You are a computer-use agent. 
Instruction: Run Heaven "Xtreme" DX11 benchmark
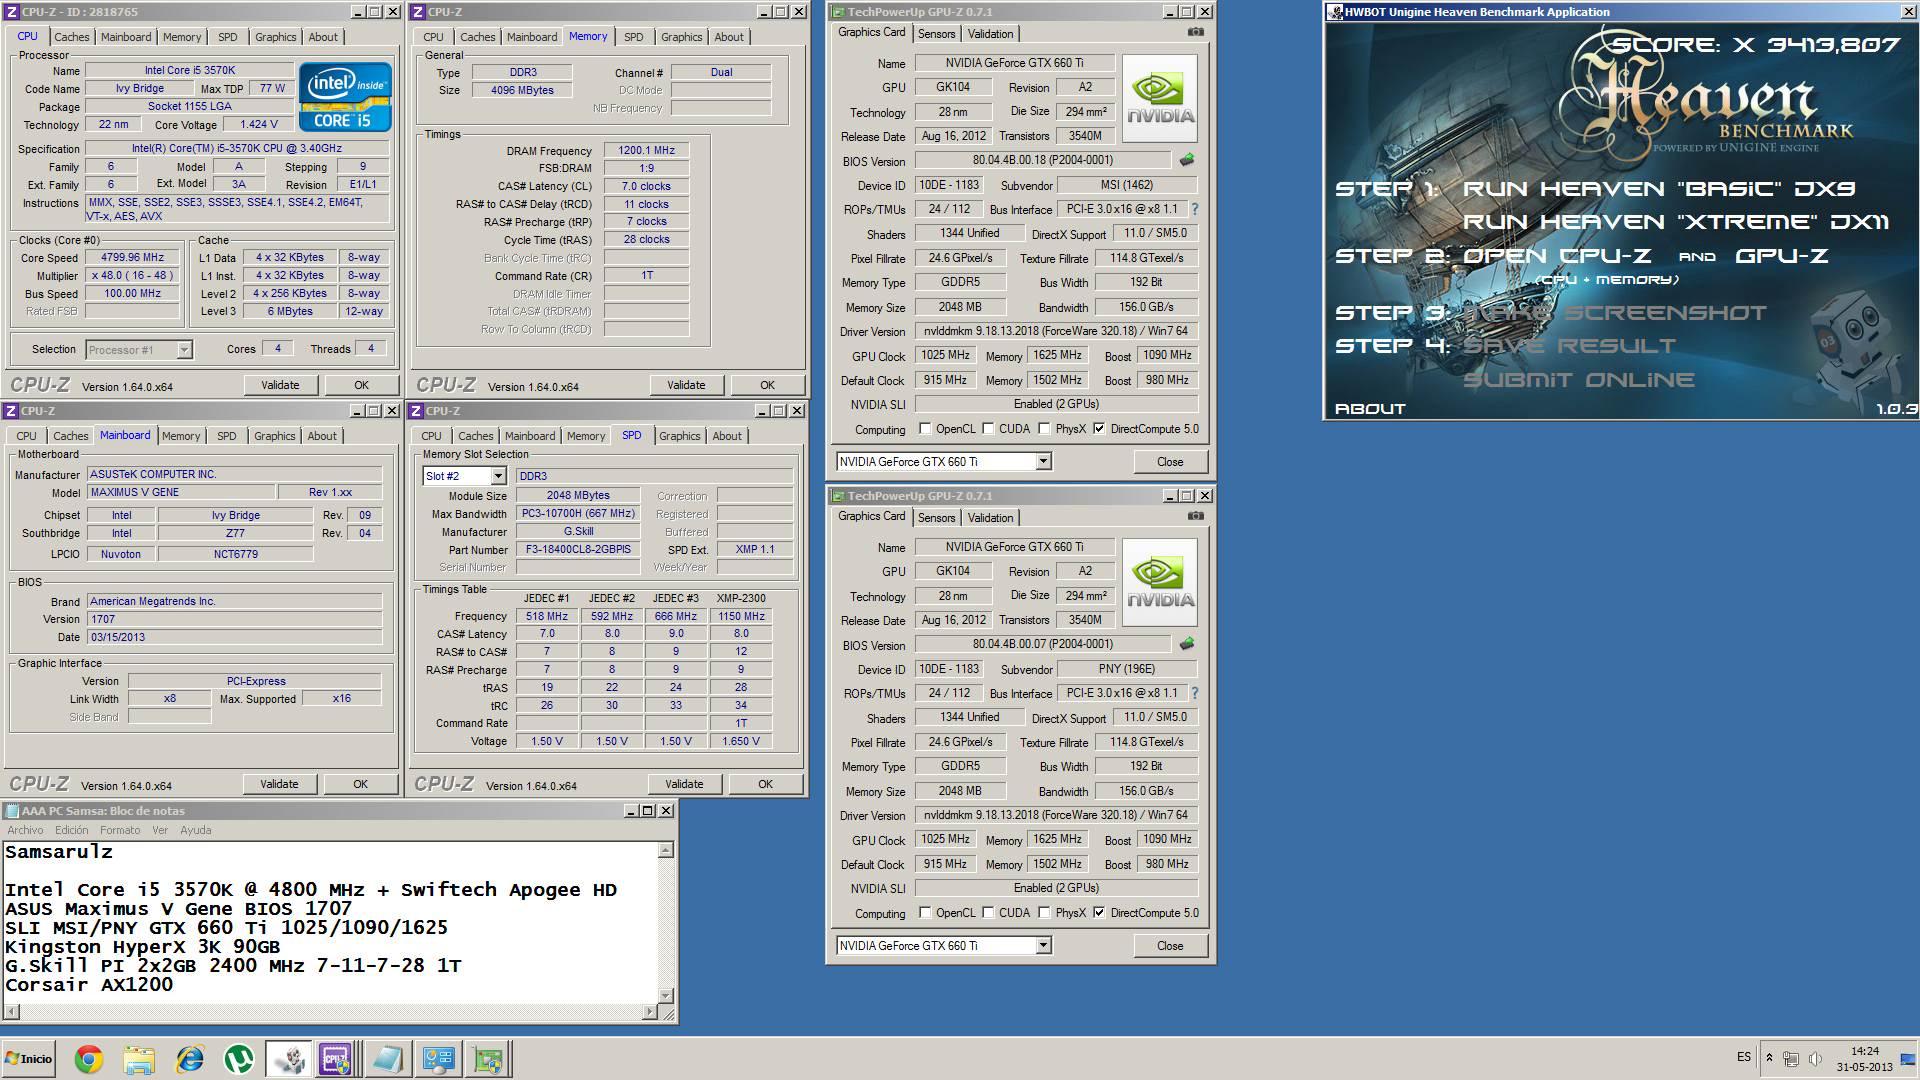coord(1676,222)
